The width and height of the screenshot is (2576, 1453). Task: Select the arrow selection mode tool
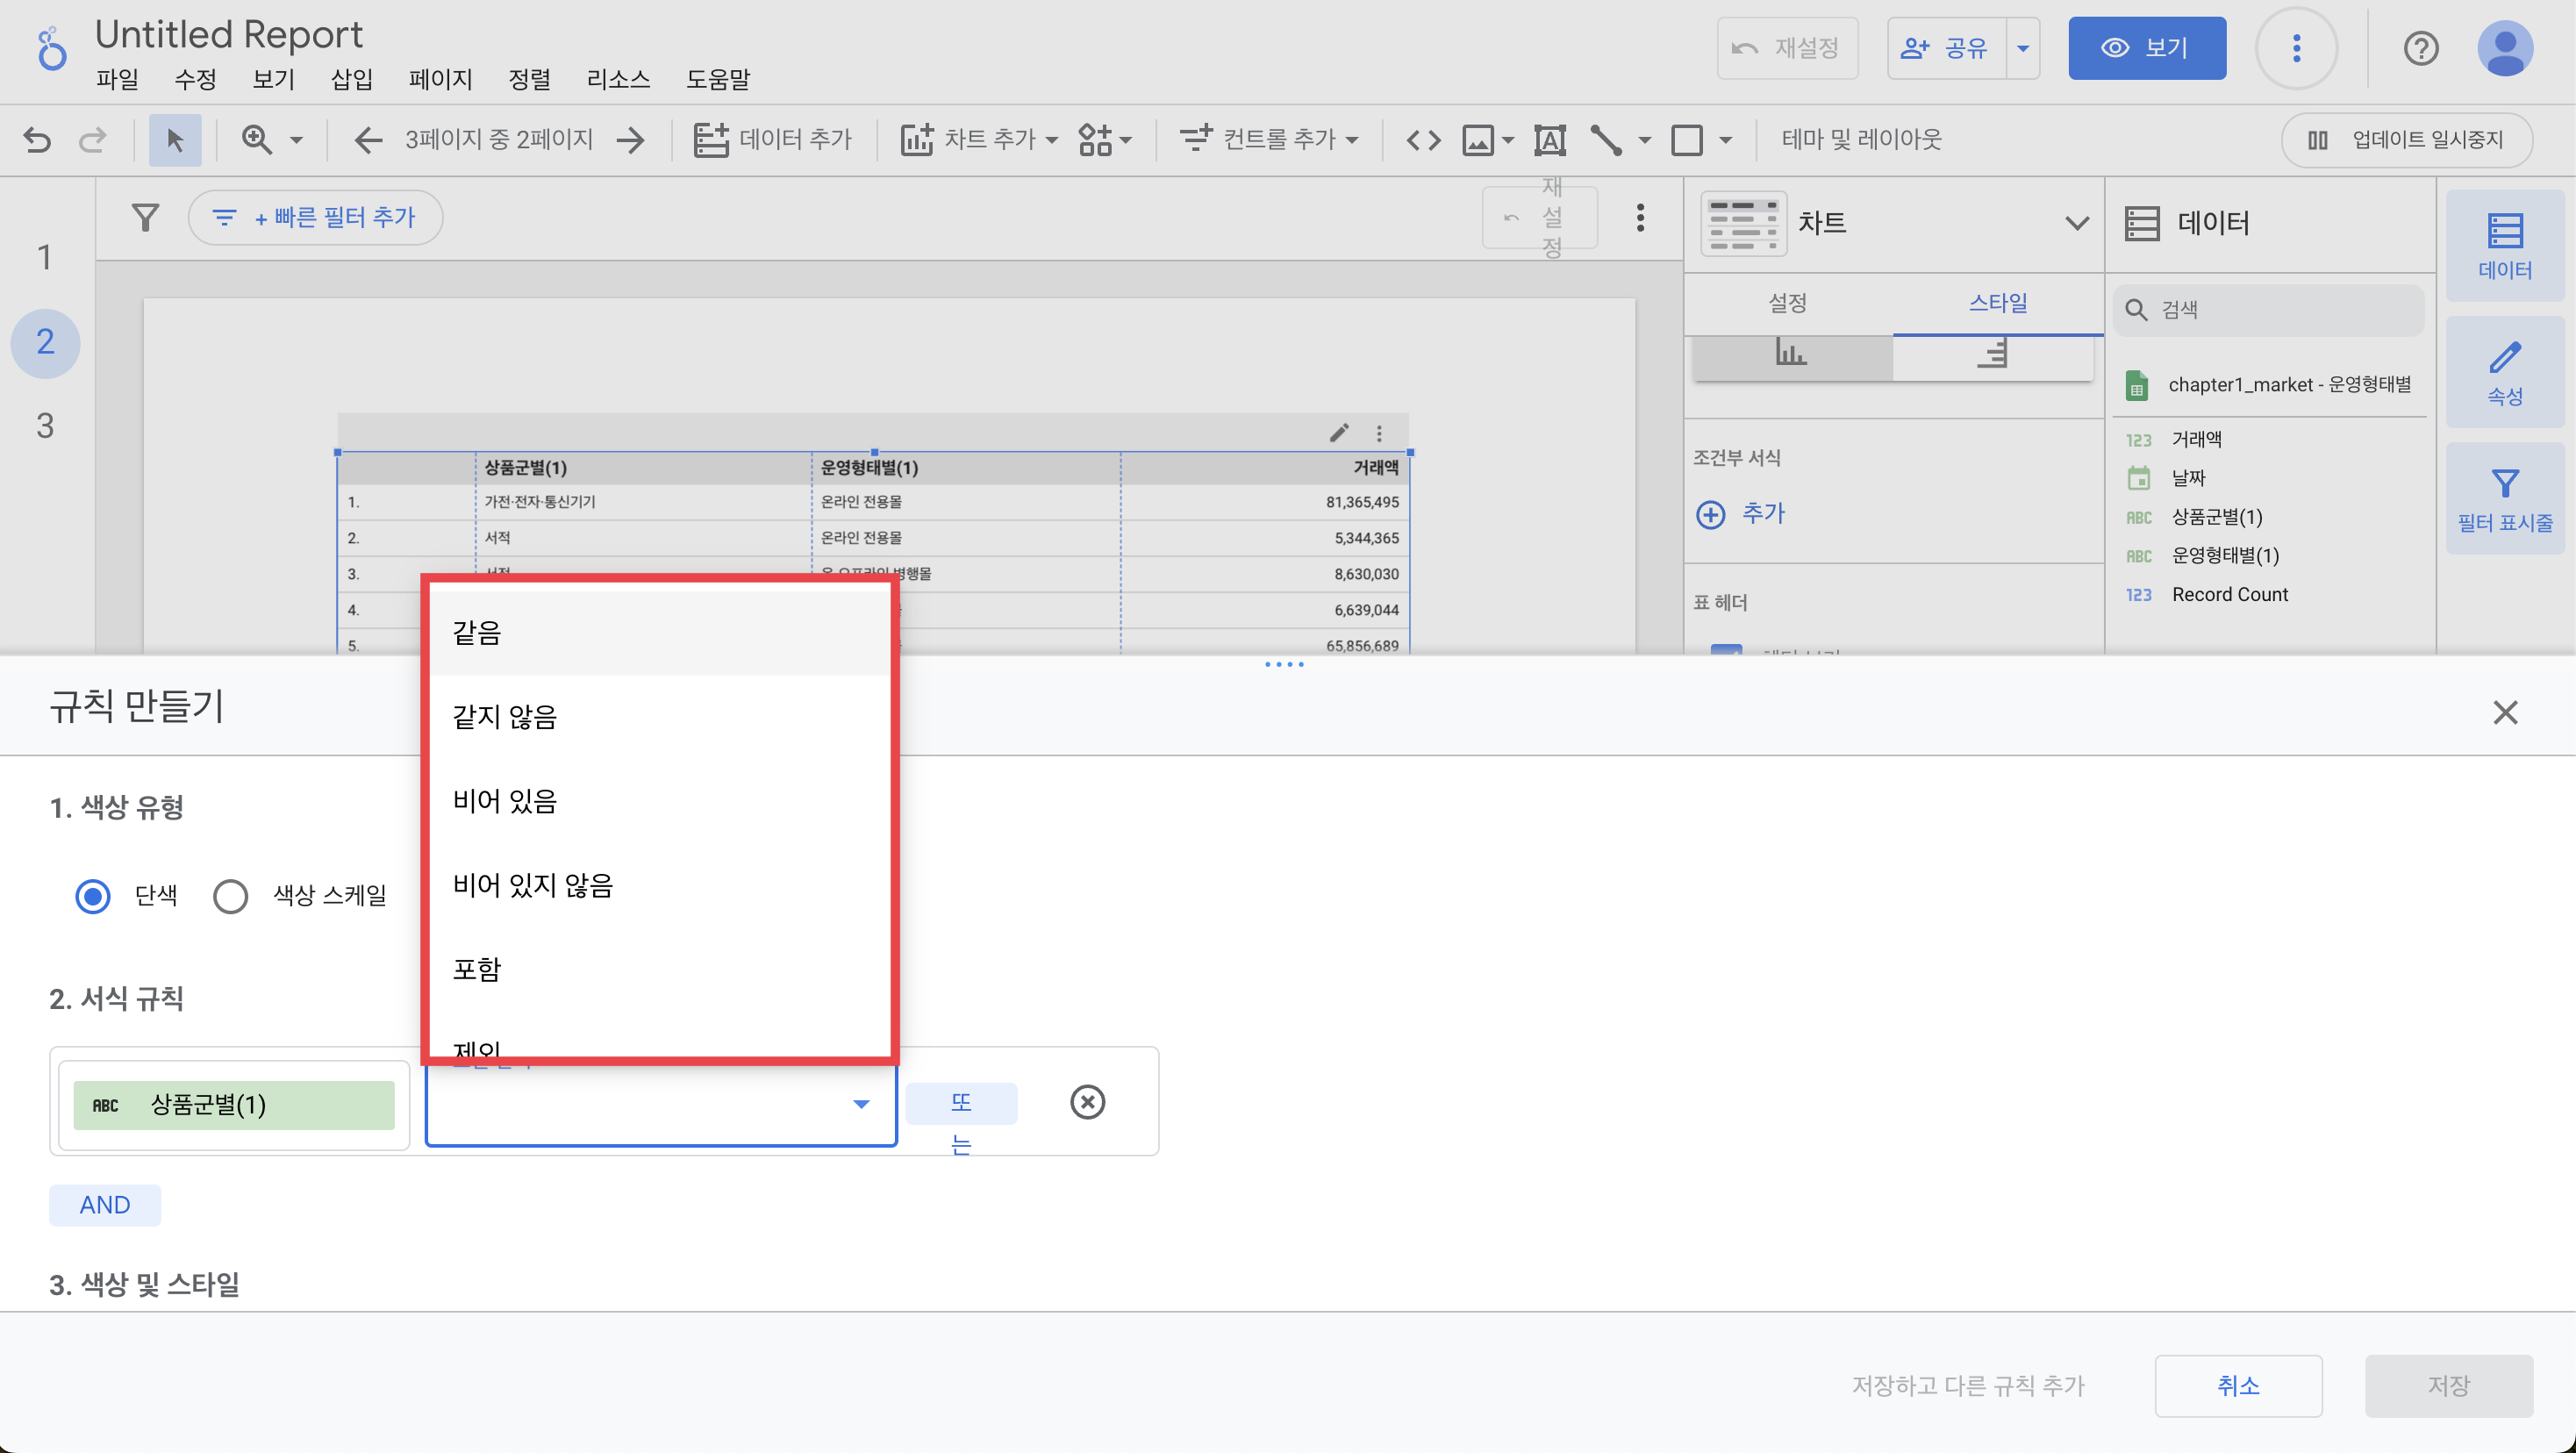pyautogui.click(x=175, y=139)
